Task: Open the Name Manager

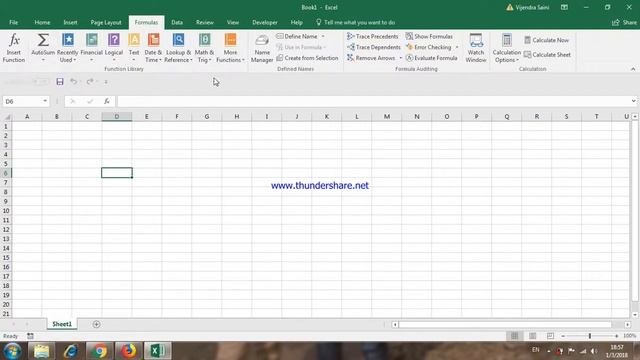Action: tap(262, 48)
